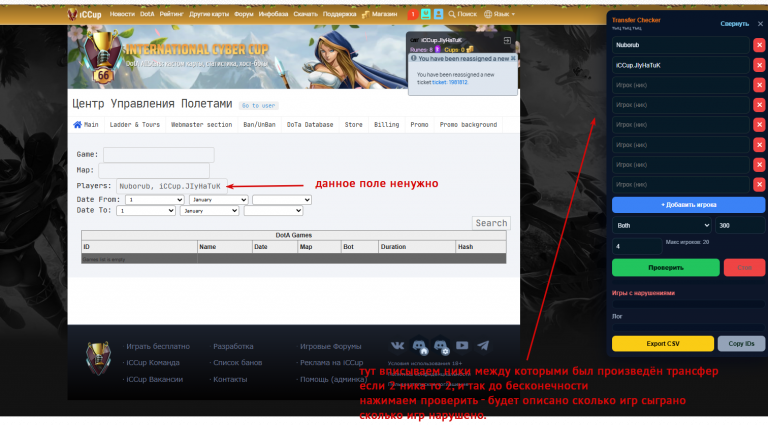Open the Новости menu item
The image size is (768, 426).
pyautogui.click(x=122, y=14)
